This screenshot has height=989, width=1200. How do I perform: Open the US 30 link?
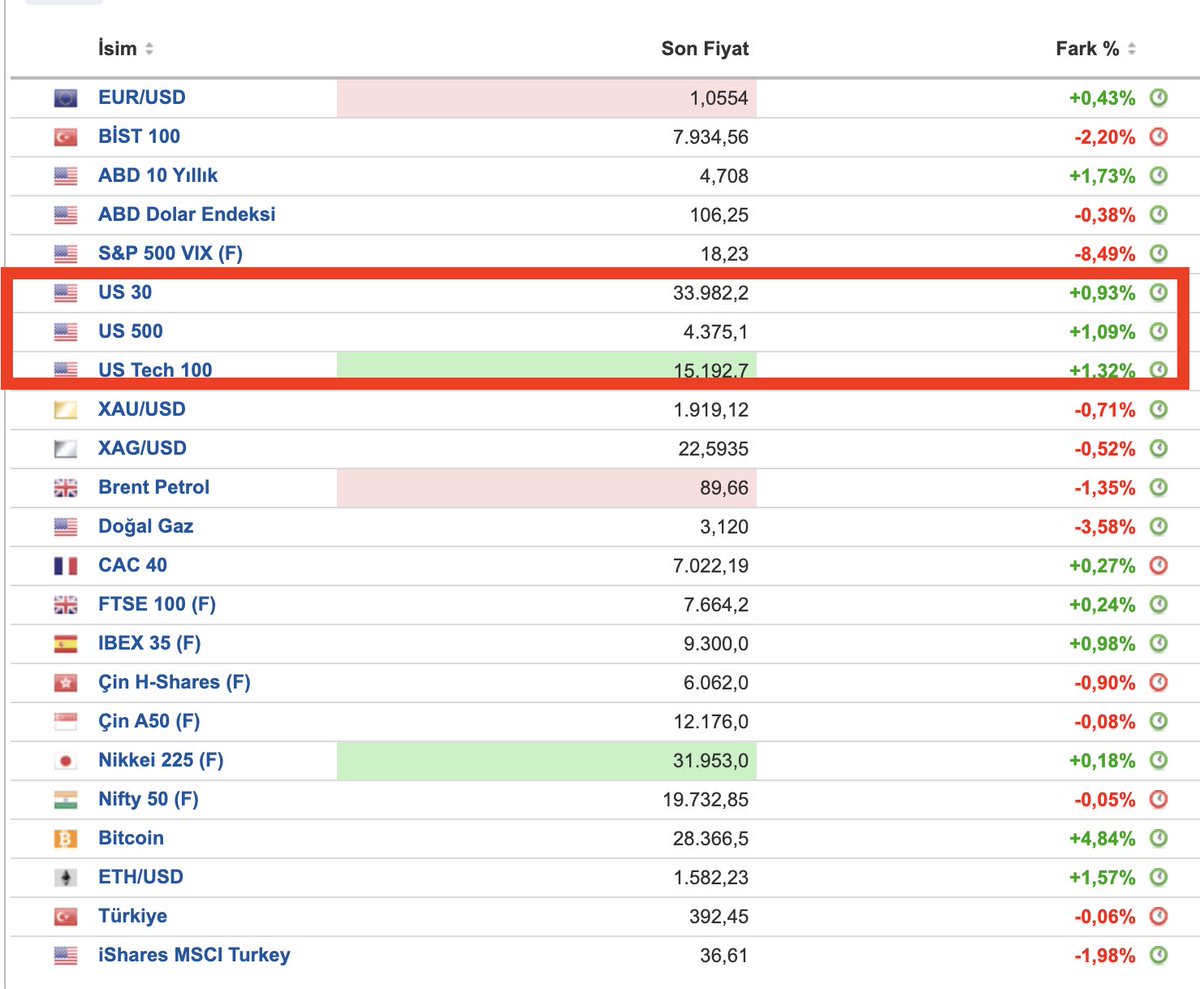tap(125, 293)
